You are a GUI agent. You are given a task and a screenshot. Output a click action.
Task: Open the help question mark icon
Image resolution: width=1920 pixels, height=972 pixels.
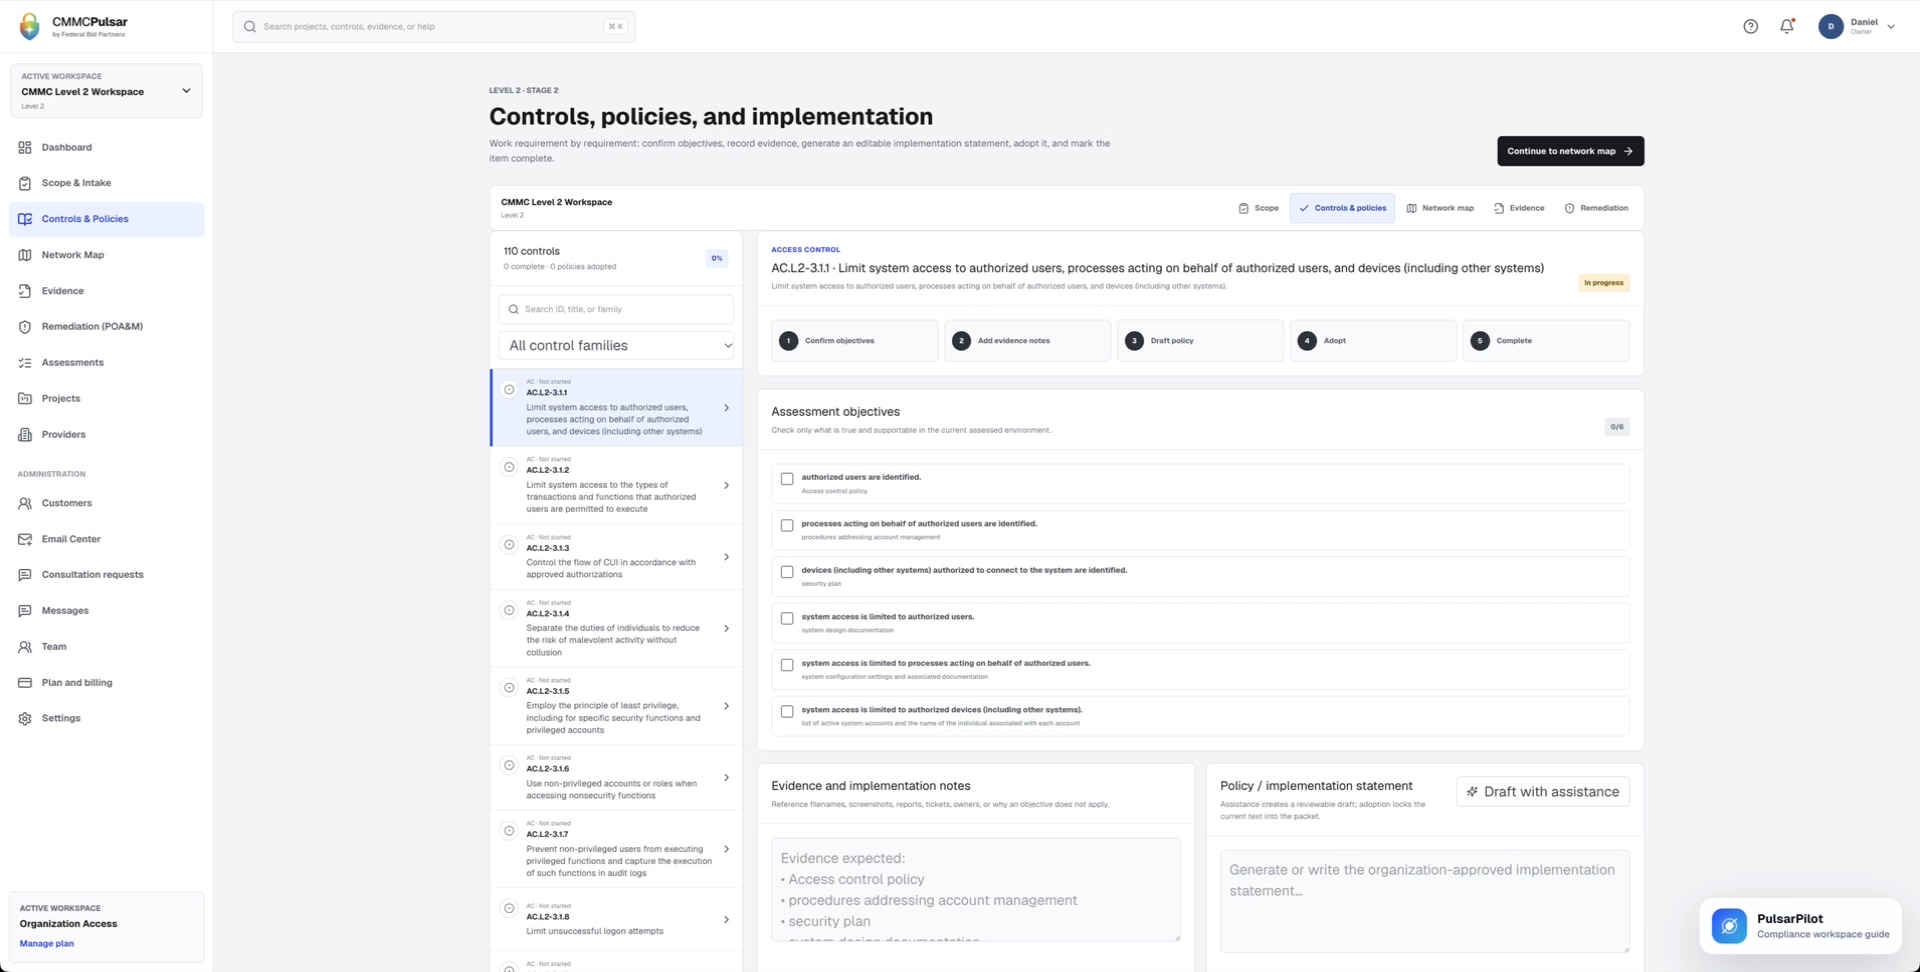point(1750,27)
